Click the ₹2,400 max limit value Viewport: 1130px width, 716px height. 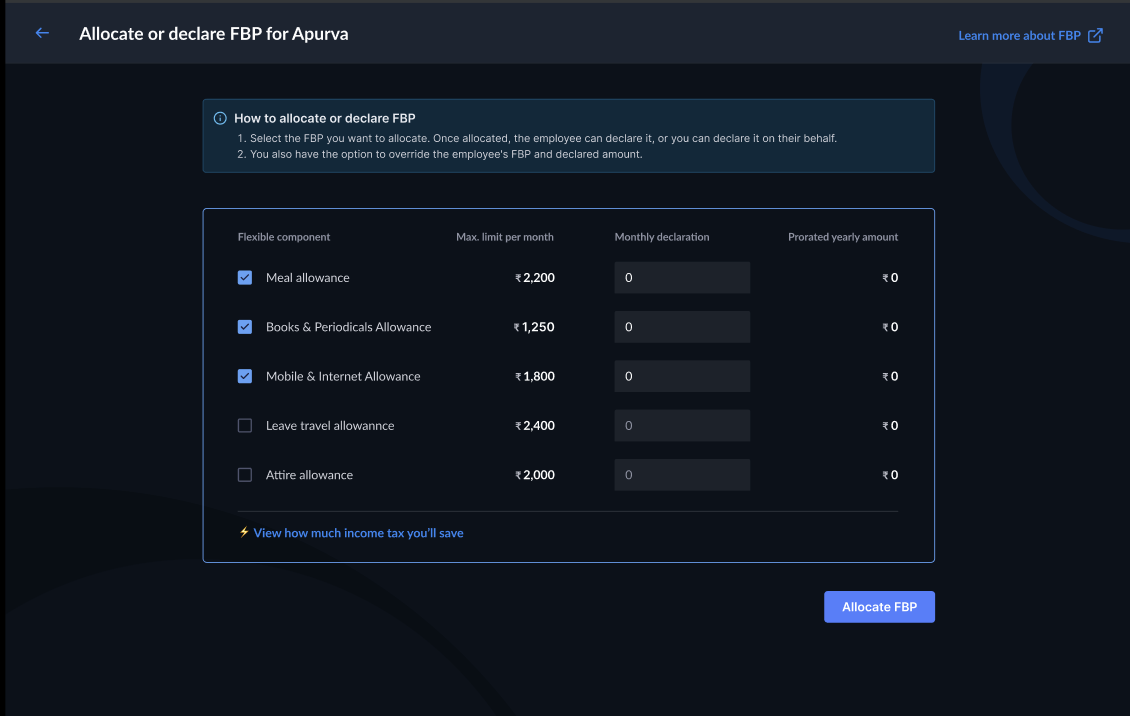coord(535,426)
